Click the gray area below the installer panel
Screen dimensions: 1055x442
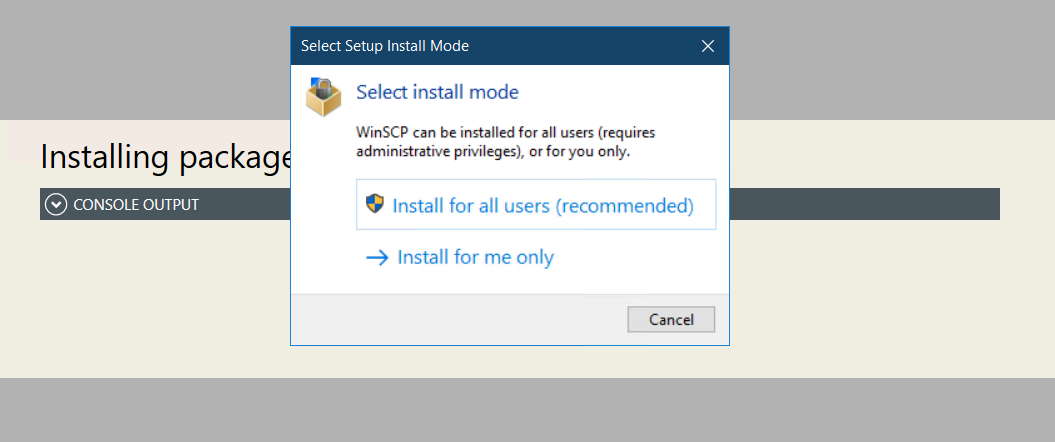coord(528,410)
